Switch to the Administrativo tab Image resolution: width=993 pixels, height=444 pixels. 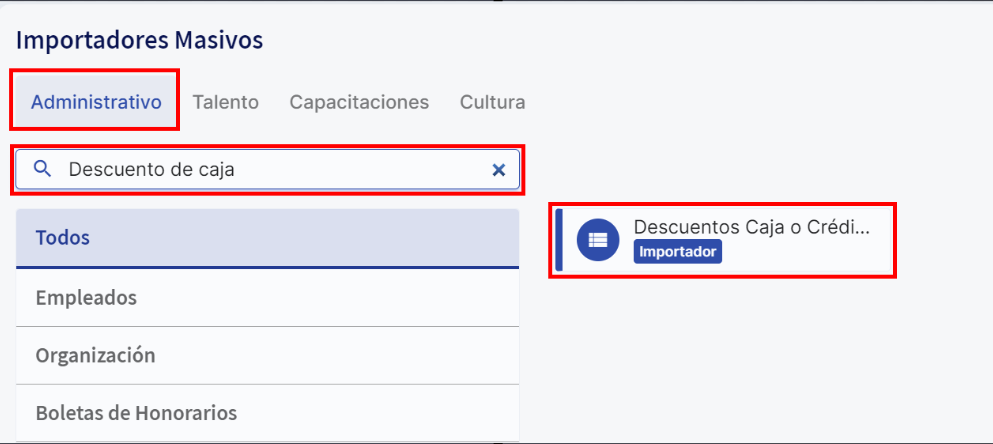(x=96, y=102)
